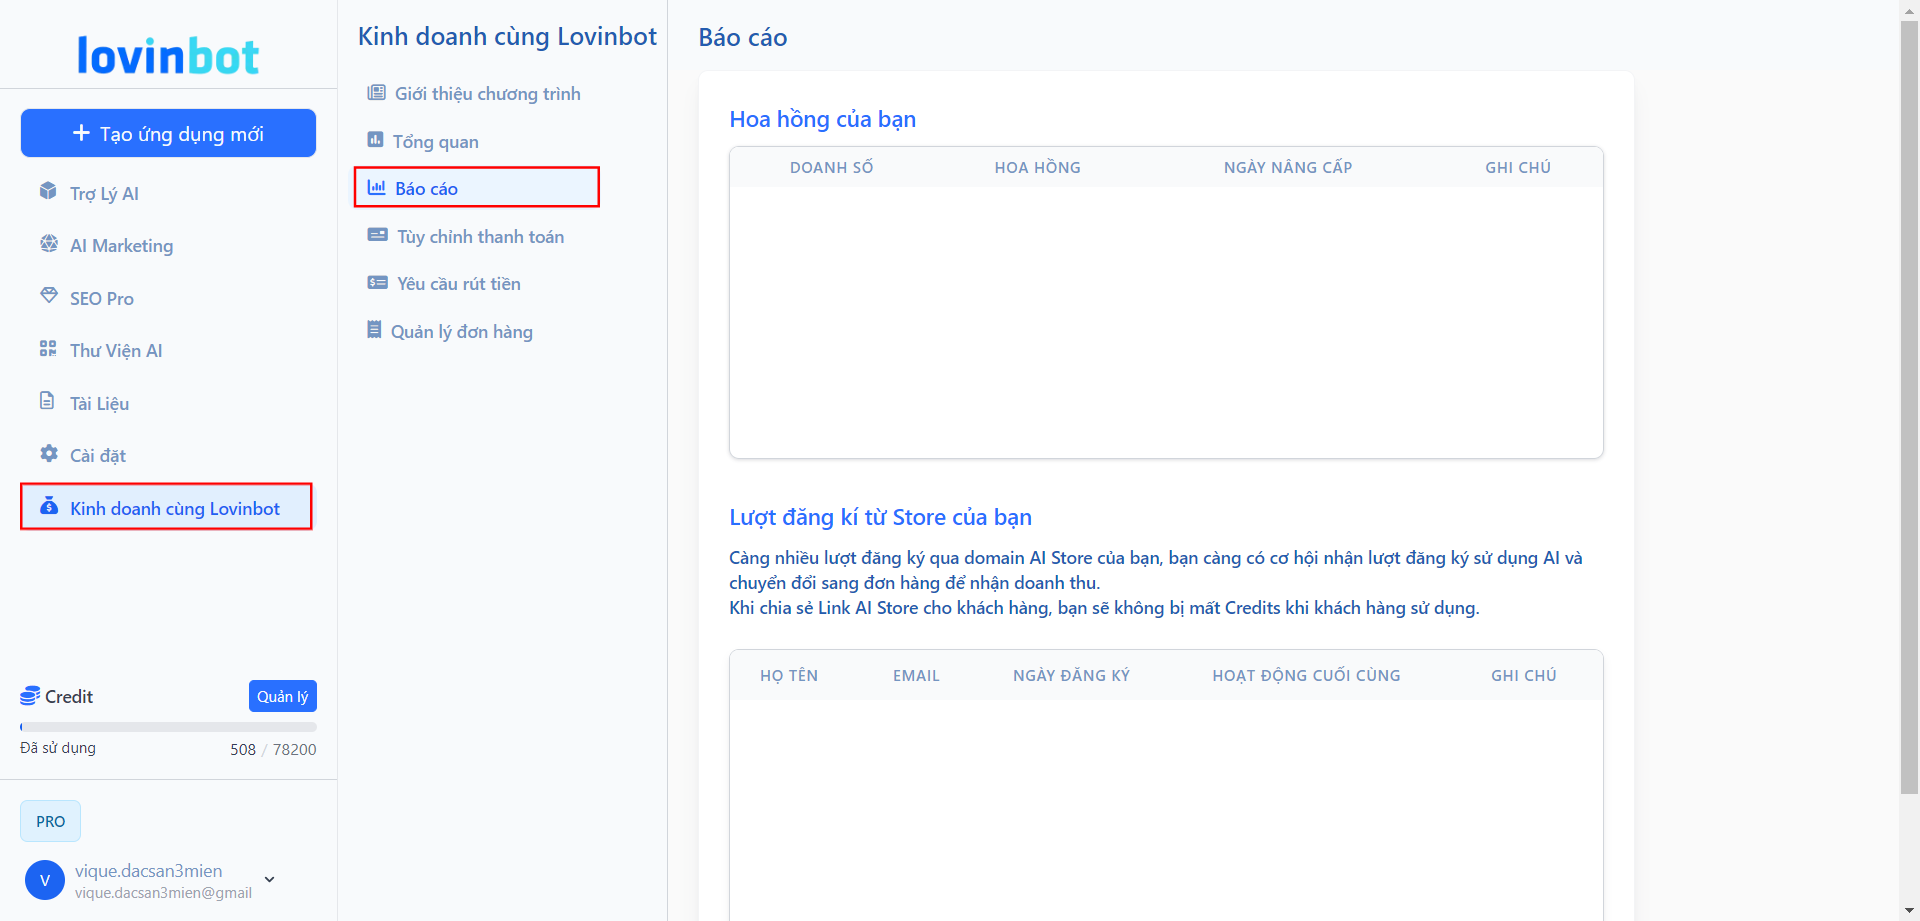Open Giới thiệu chương trình menu item
Screen dimensions: 1920x921
click(487, 93)
